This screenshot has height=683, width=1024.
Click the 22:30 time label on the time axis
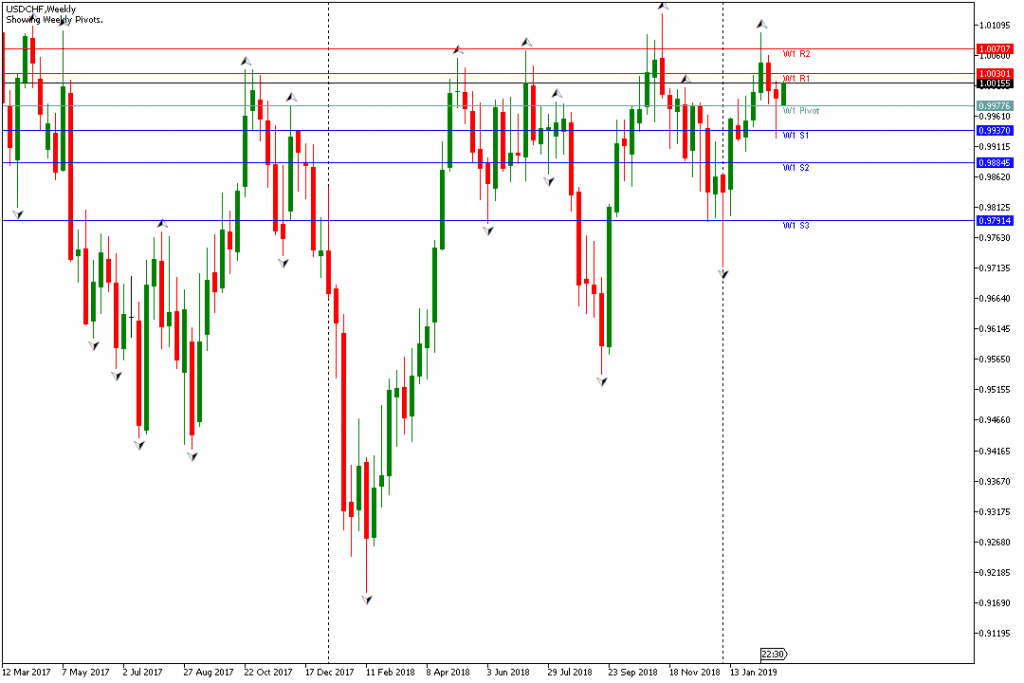(773, 654)
